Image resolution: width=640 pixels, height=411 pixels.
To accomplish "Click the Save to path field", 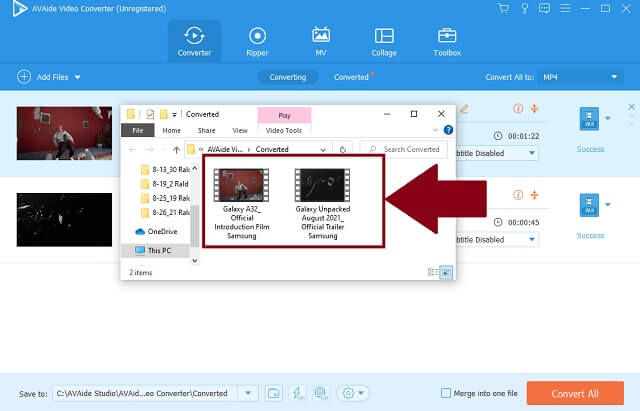I will click(146, 393).
